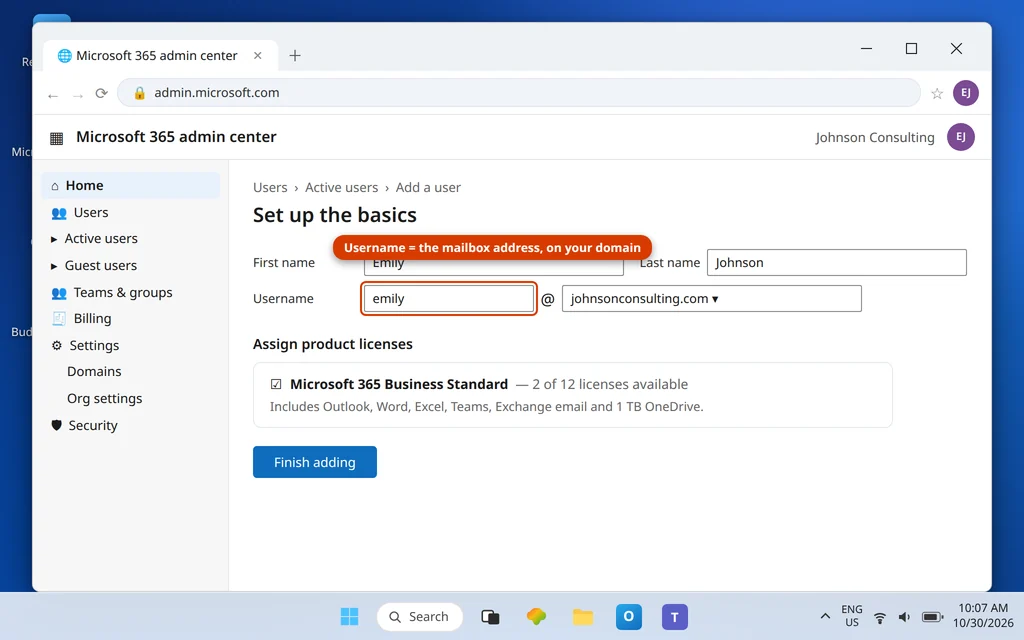The height and width of the screenshot is (640, 1024).
Task: Click the Microsoft 365 admin center title
Action: point(176,137)
